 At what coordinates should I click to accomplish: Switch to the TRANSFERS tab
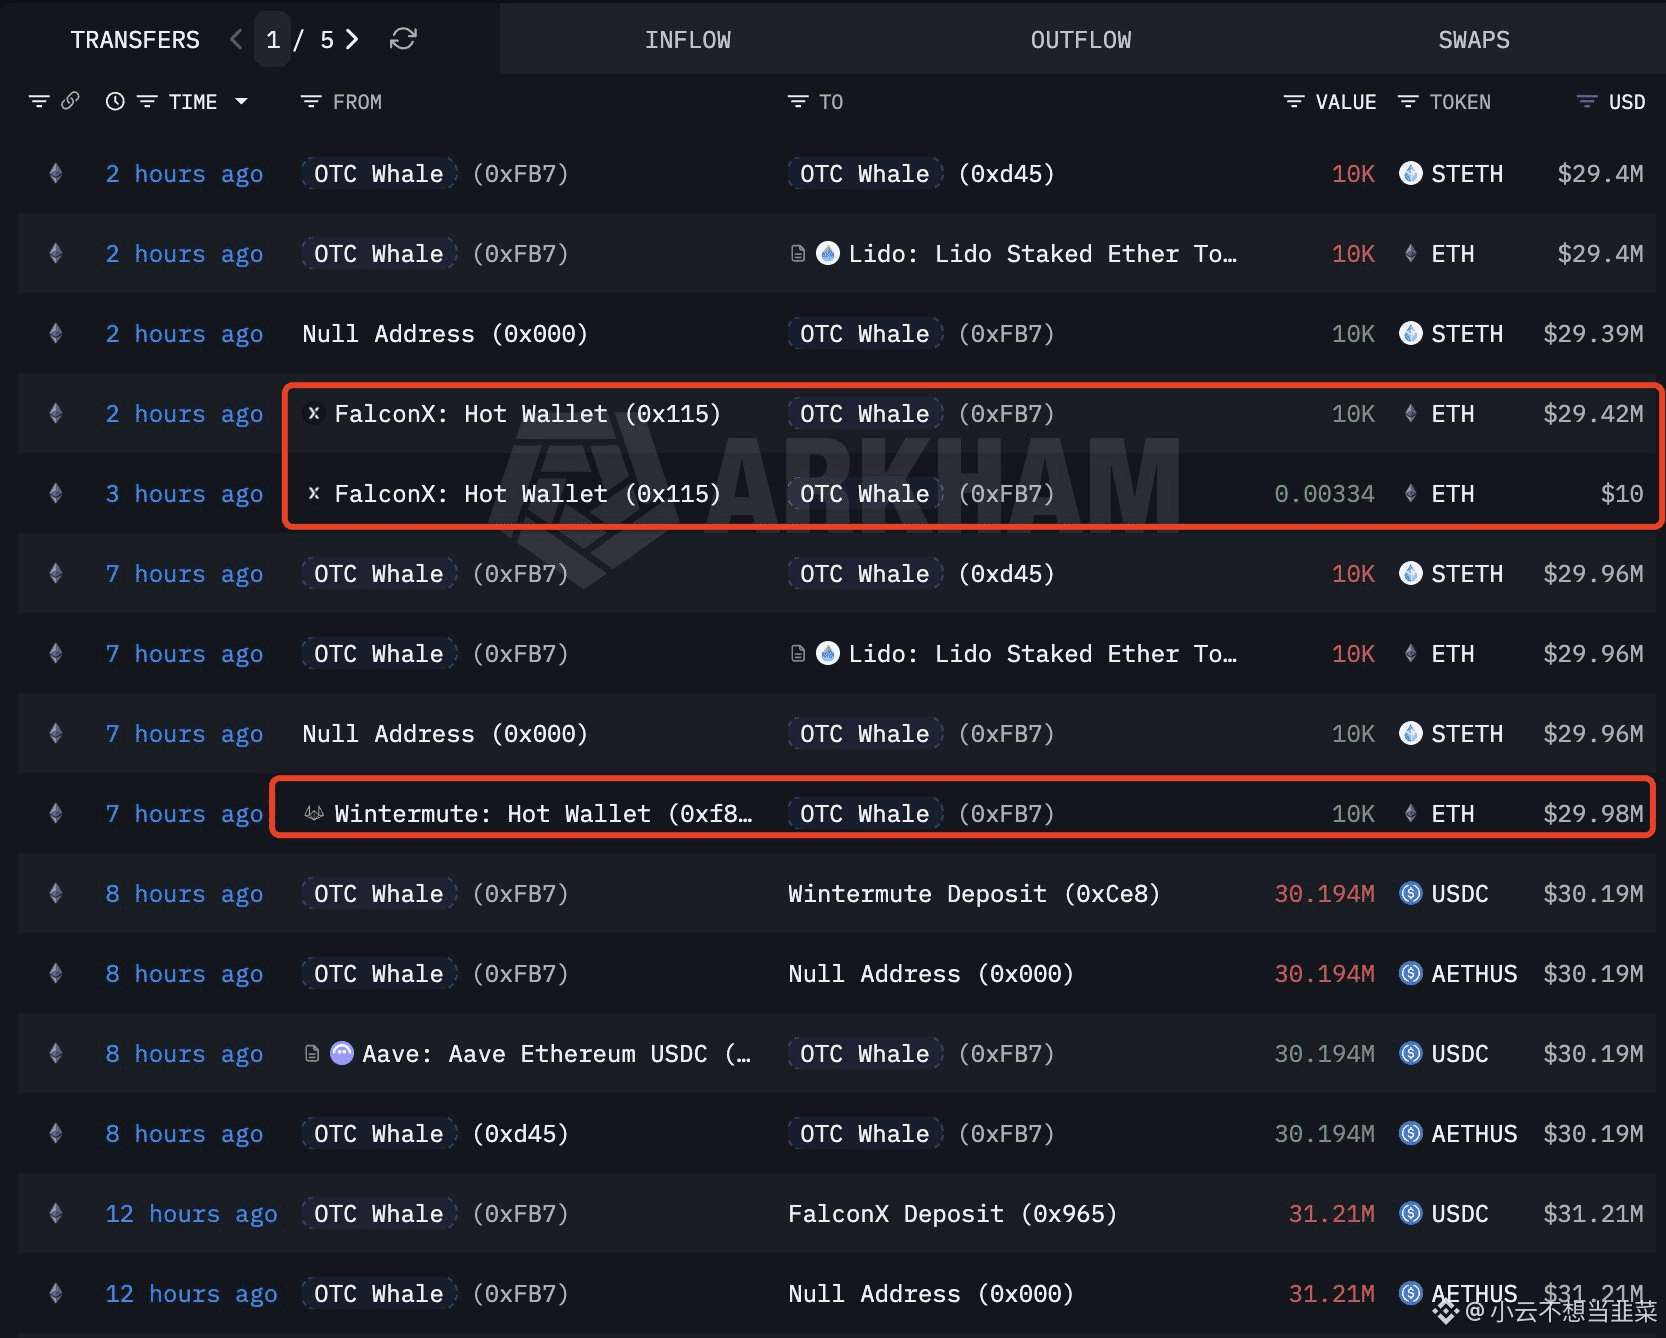[x=135, y=40]
